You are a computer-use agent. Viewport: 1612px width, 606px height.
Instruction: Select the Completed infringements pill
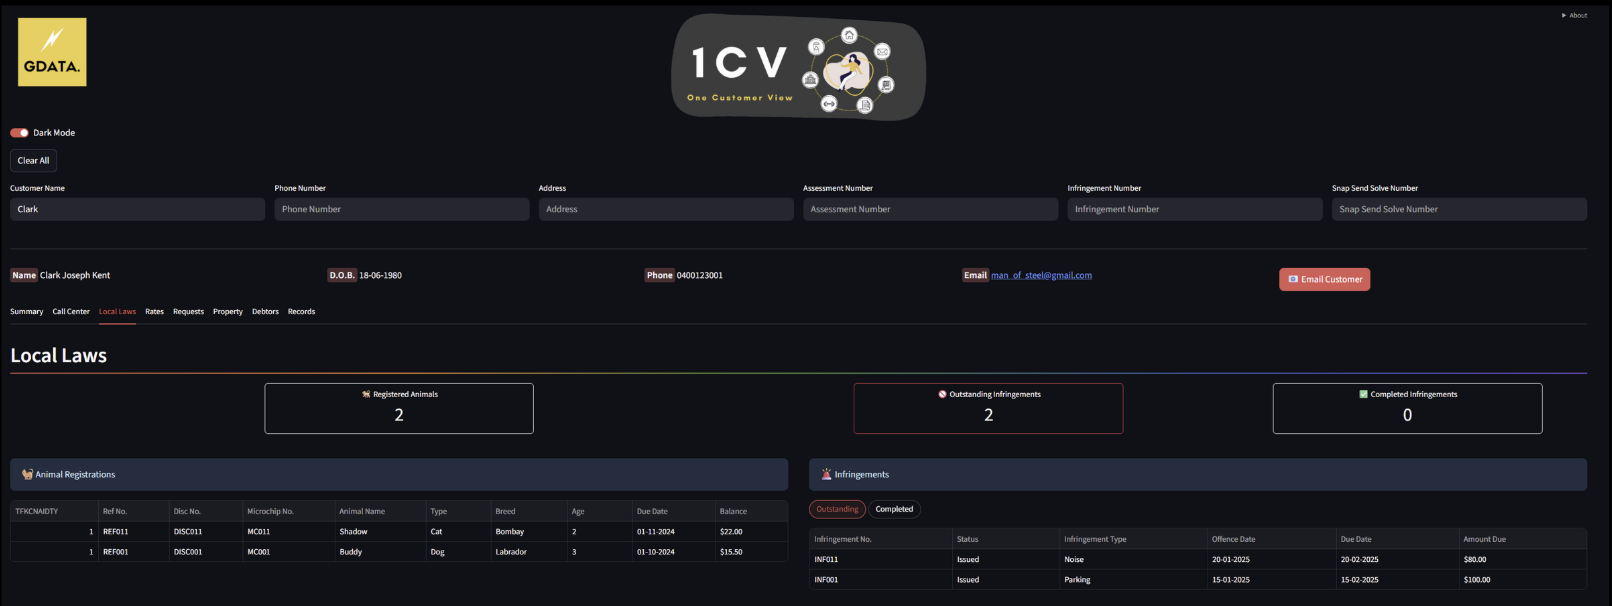[894, 509]
